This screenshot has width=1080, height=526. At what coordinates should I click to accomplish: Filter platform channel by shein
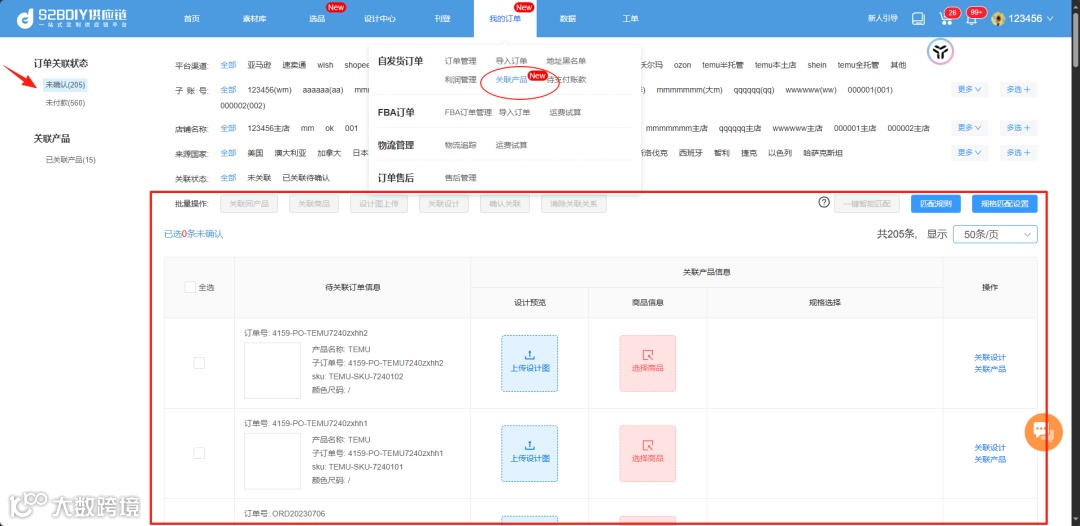pos(817,65)
